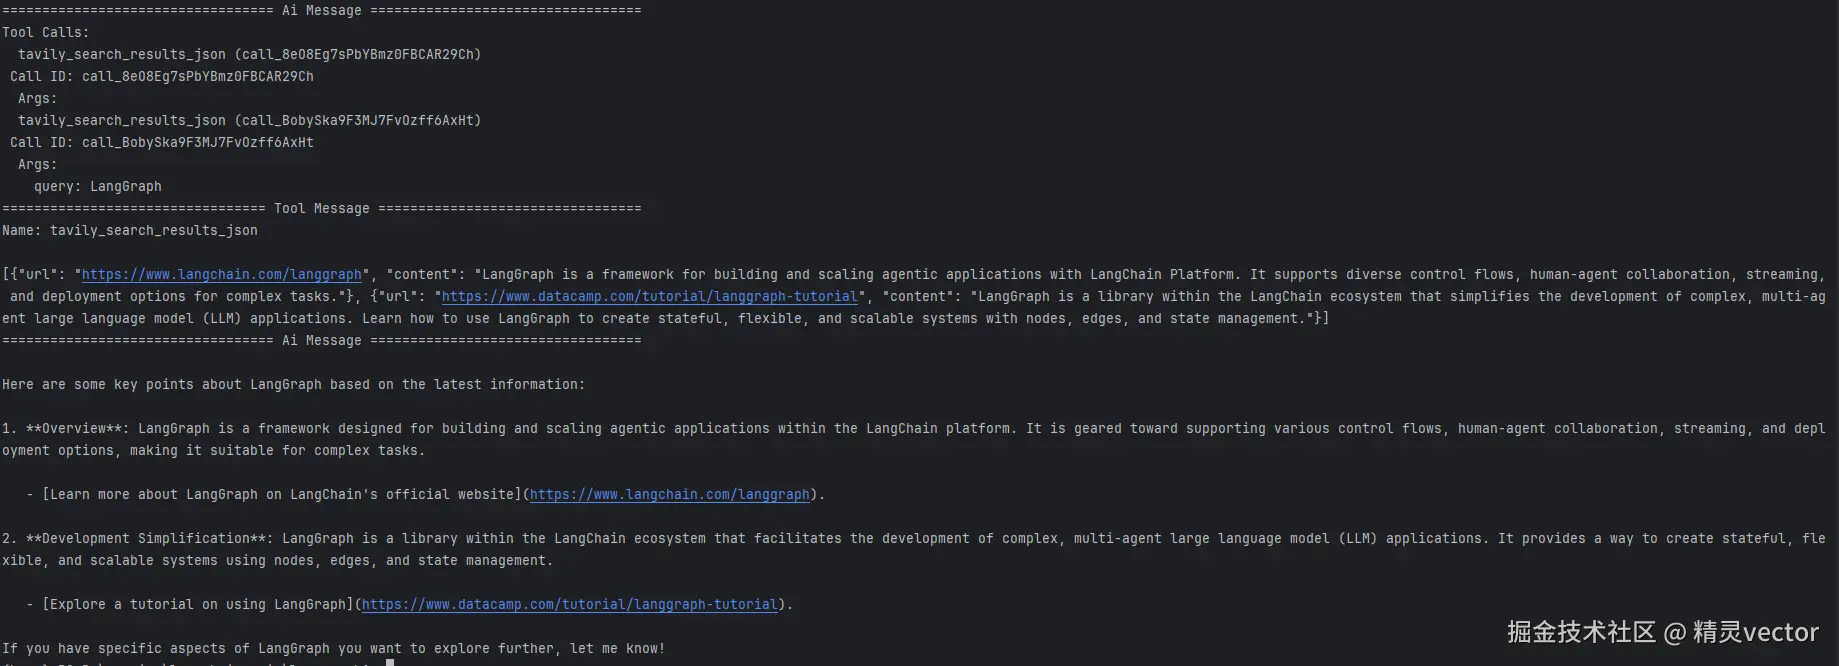Image resolution: width=1839 pixels, height=666 pixels.
Task: Click the first 'Args:' label
Action: point(37,99)
